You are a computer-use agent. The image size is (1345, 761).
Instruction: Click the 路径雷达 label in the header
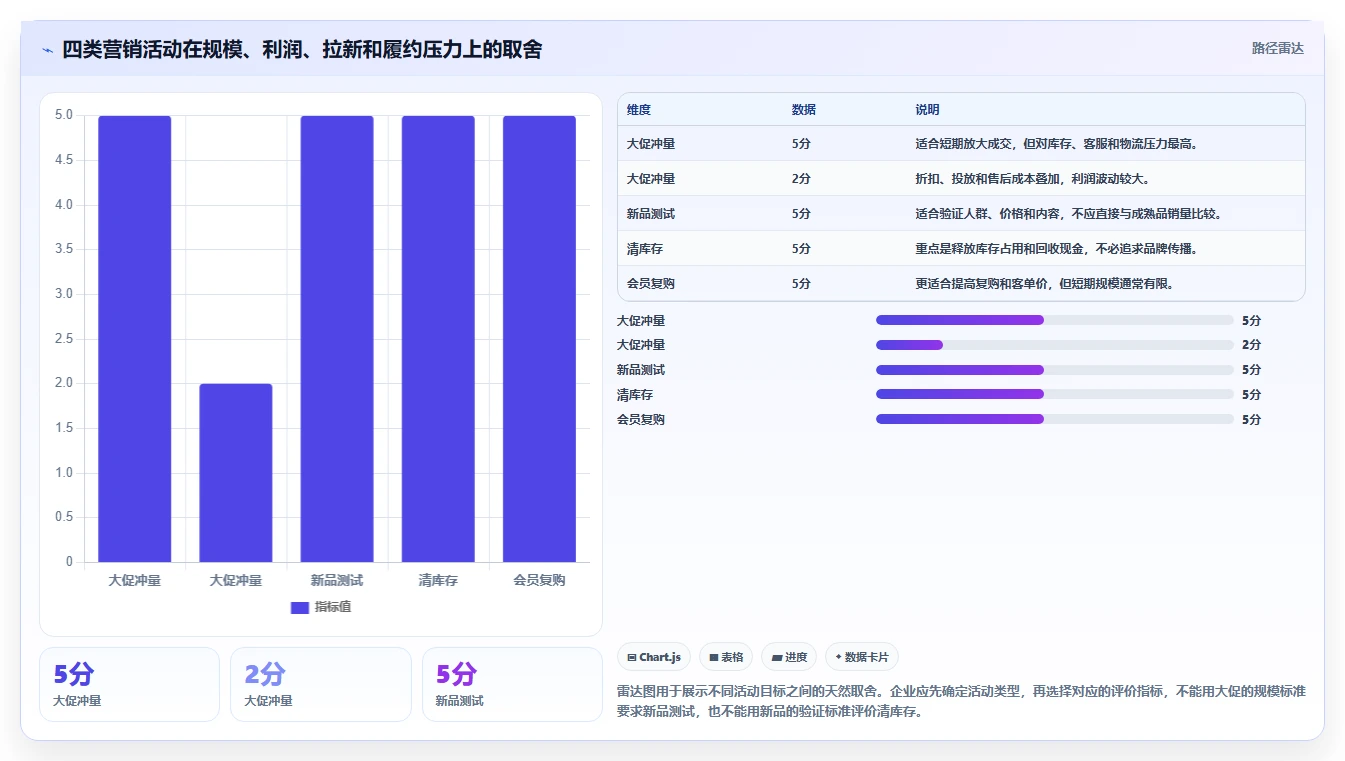click(1277, 48)
